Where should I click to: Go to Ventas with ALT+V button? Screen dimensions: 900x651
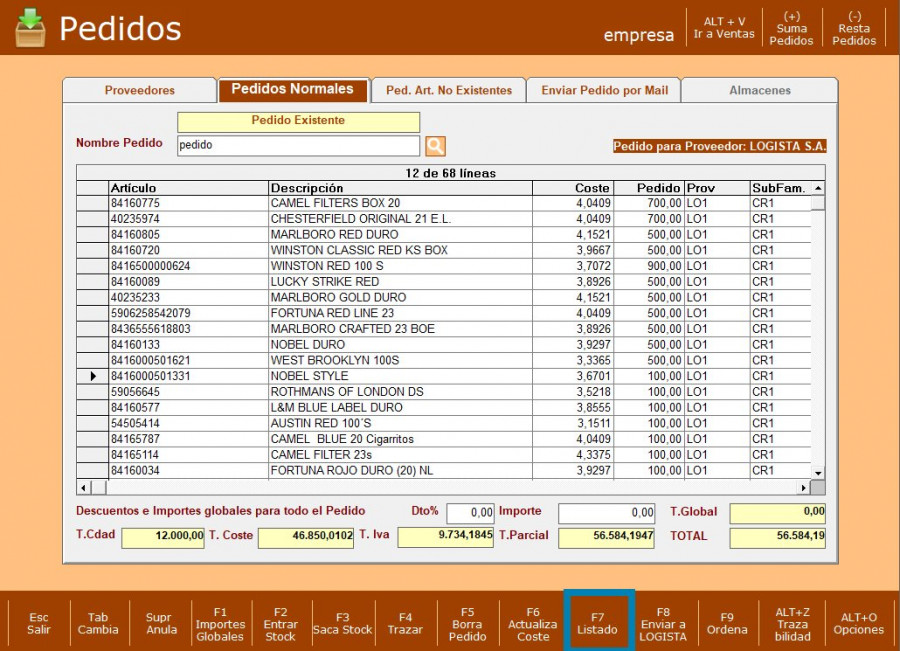click(x=724, y=28)
